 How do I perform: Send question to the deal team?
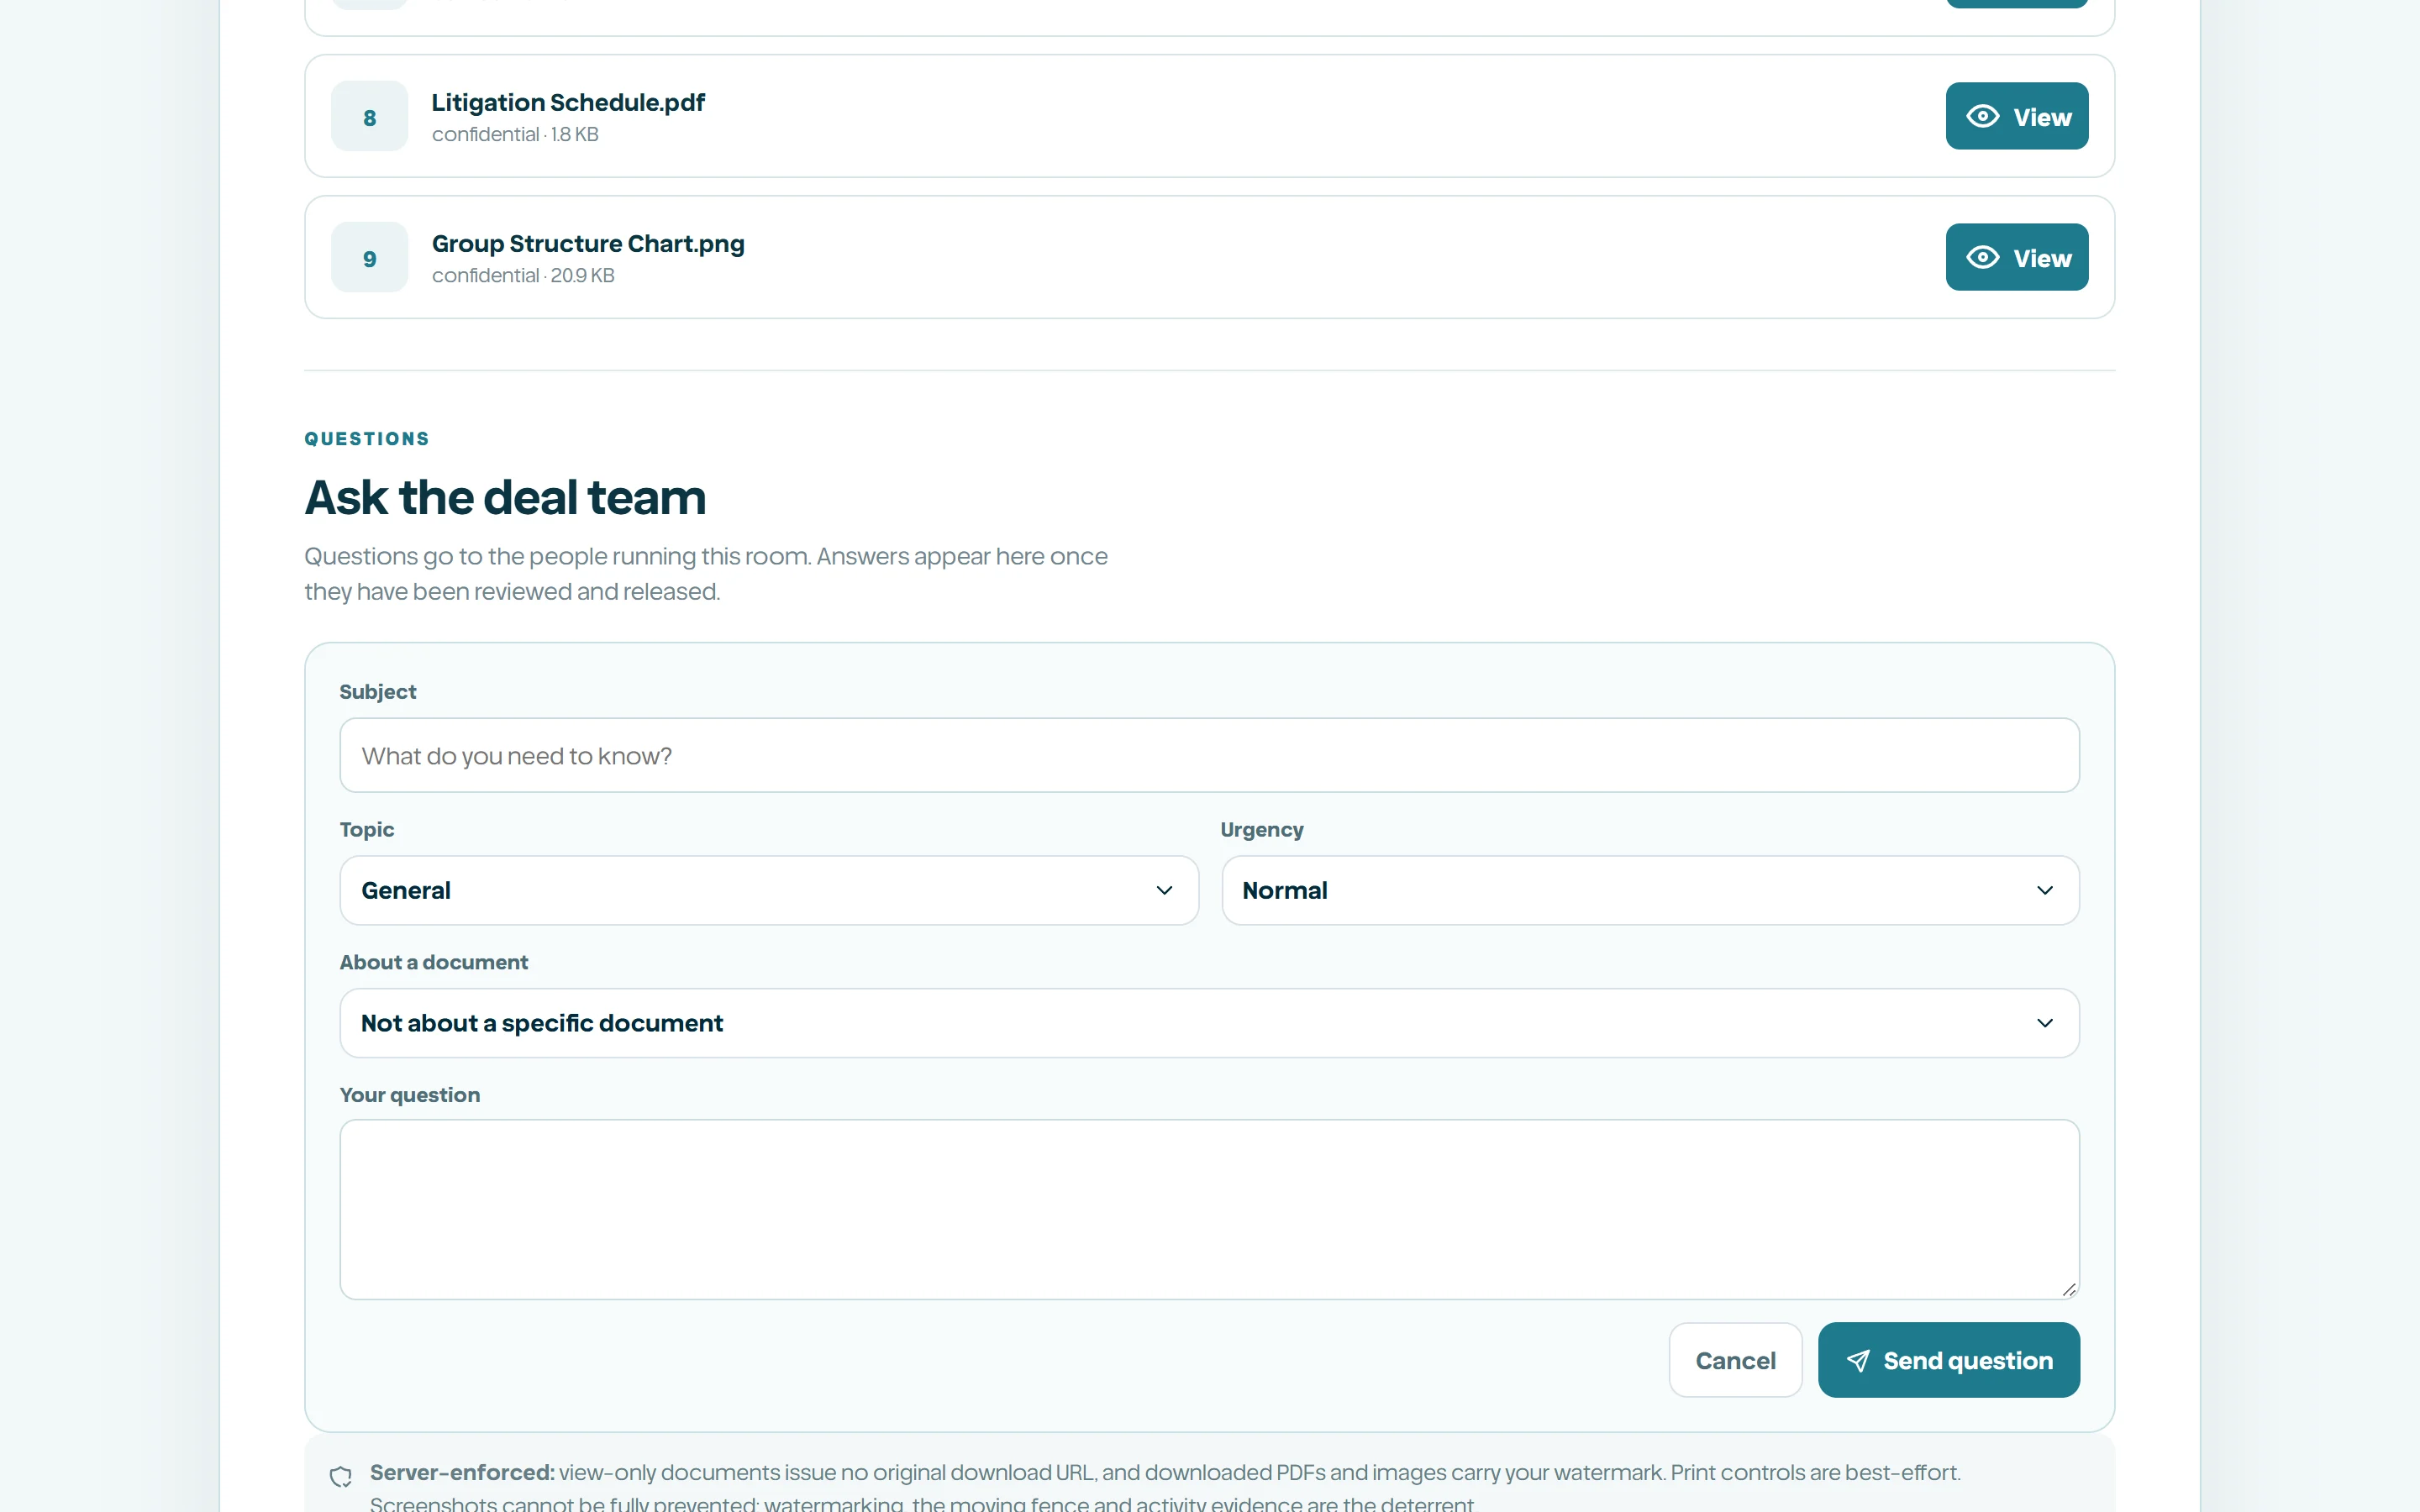(x=1948, y=1360)
